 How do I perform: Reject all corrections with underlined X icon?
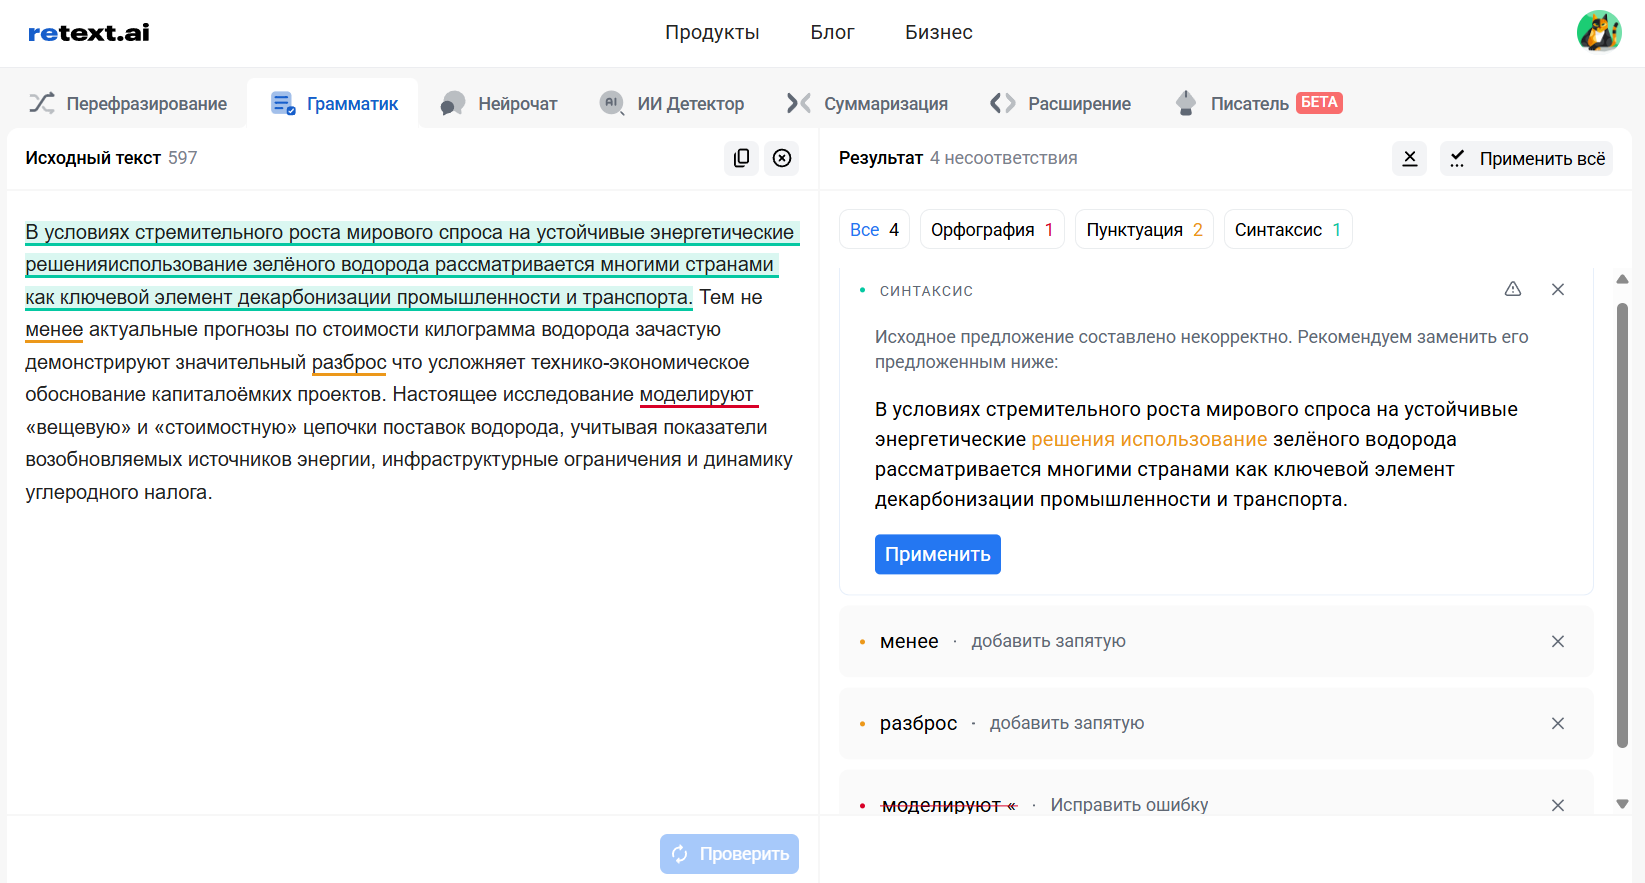1409,158
